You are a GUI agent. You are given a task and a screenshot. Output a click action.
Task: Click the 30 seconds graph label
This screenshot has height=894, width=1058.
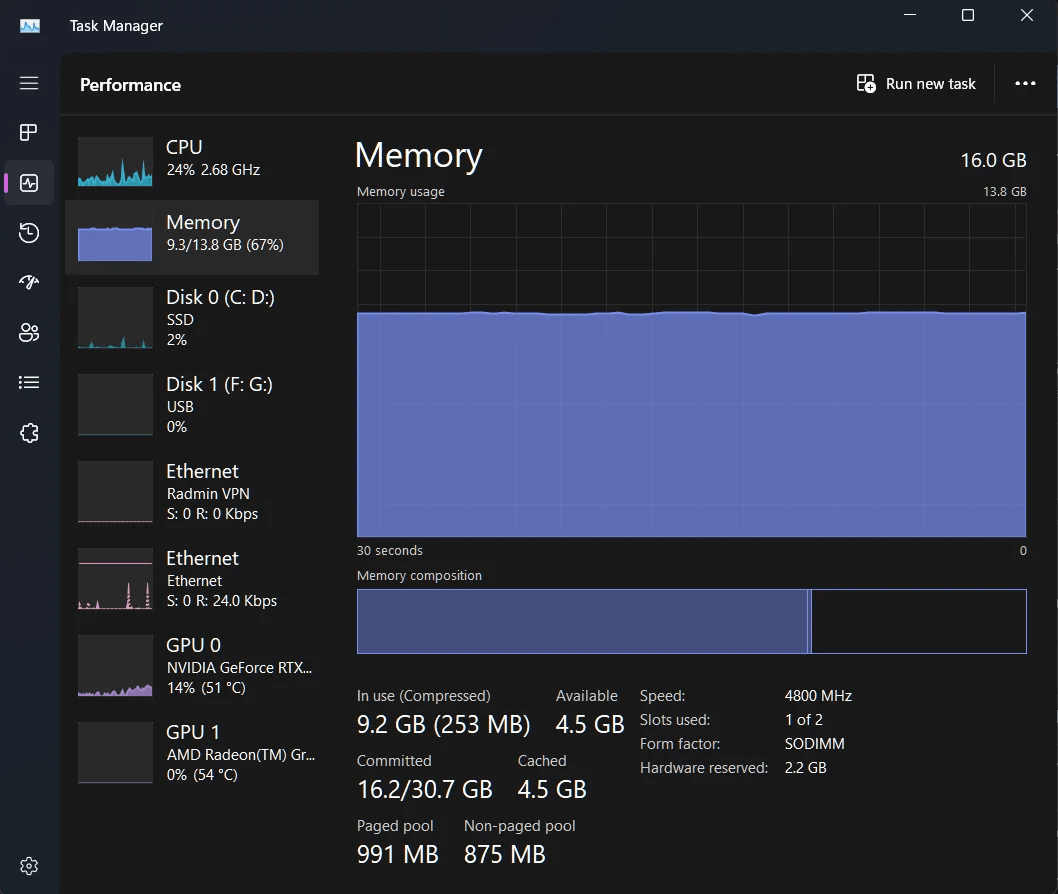389,551
